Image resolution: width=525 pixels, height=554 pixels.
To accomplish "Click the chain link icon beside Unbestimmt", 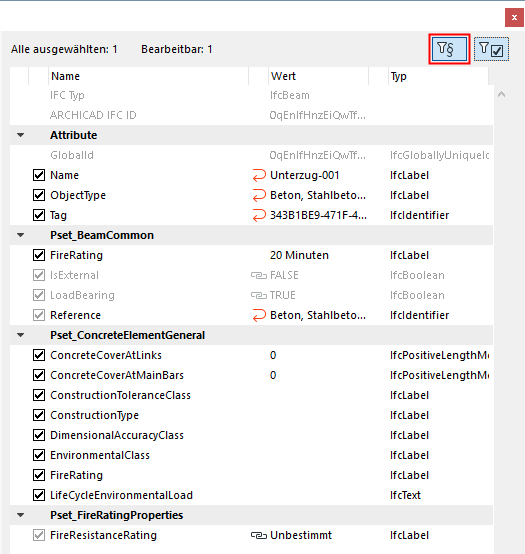I will (x=259, y=535).
